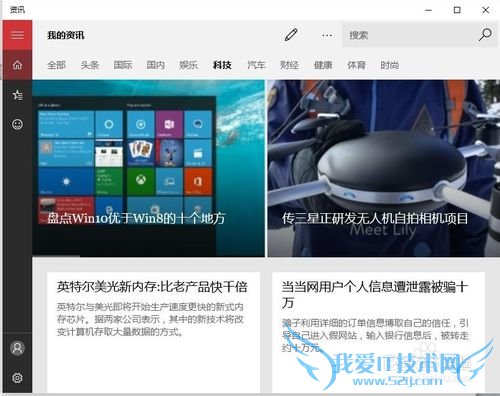Open headline 盘点Win10优于Win8的十个地方
Image resolution: width=500 pixels, height=396 pixels.
[136, 218]
